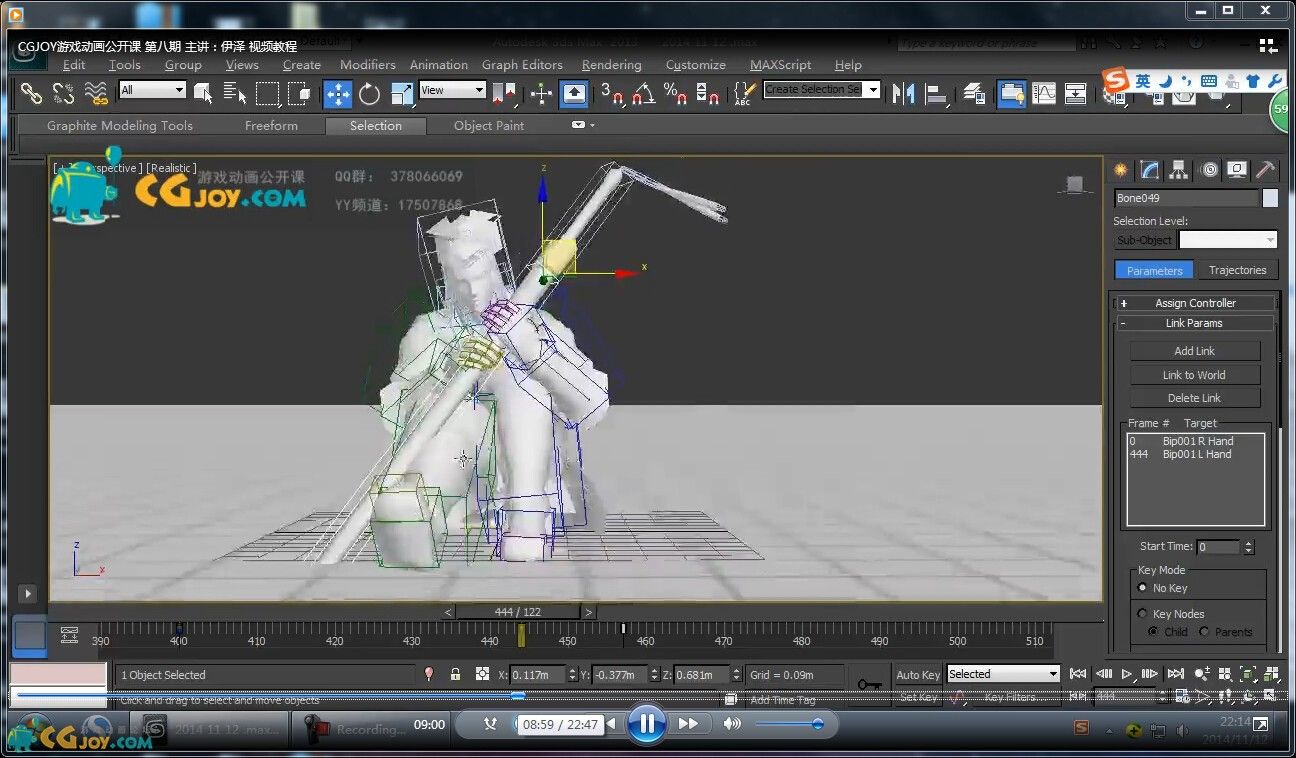The image size is (1296, 758).
Task: Open the All selection filter dropdown
Action: pos(152,90)
